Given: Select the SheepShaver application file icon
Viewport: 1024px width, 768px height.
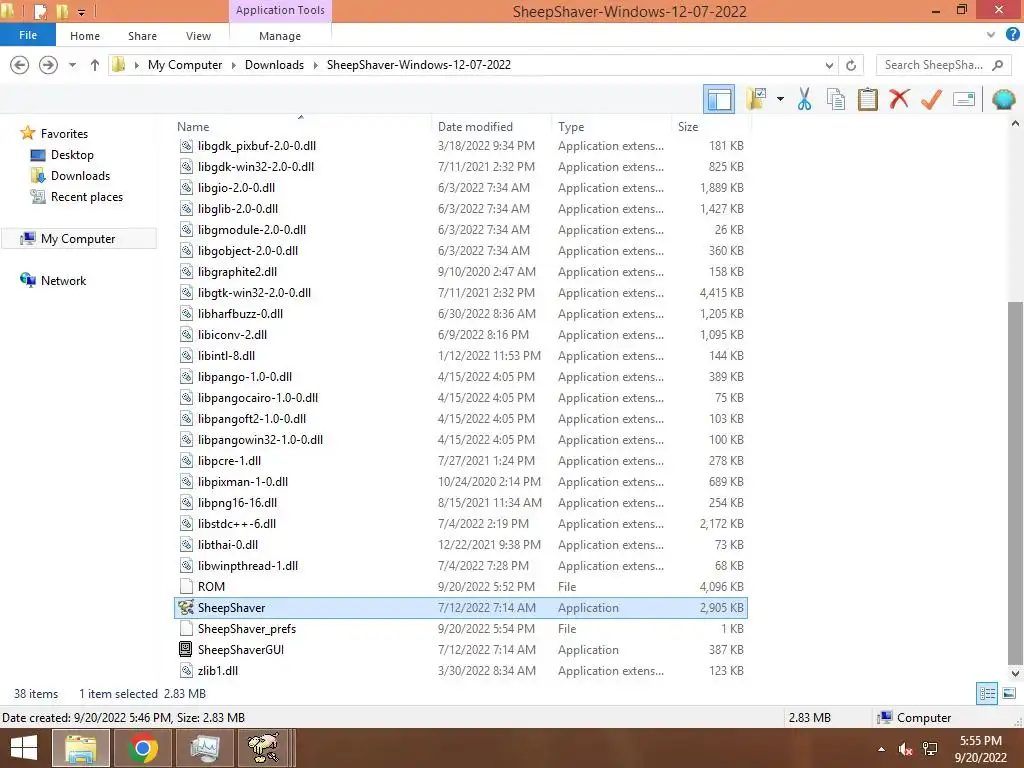Looking at the screenshot, I should click(x=186, y=607).
